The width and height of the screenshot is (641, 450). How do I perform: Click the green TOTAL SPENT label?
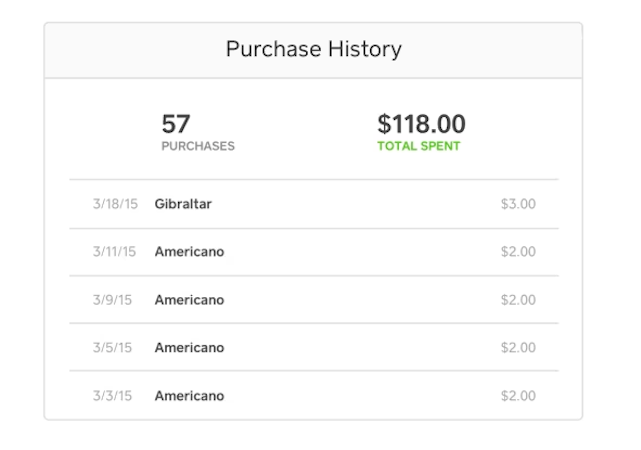pos(419,146)
